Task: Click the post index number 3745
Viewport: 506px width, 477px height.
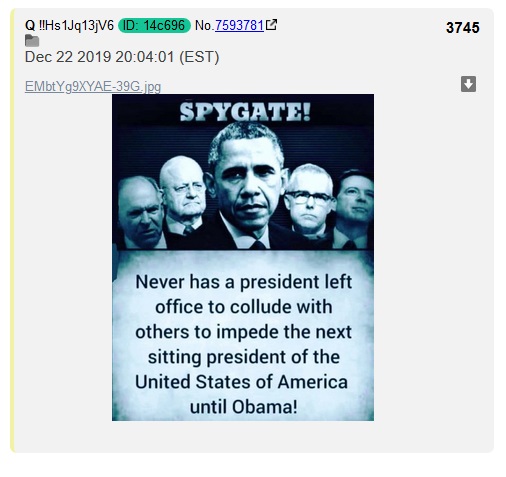Action: pos(463,28)
